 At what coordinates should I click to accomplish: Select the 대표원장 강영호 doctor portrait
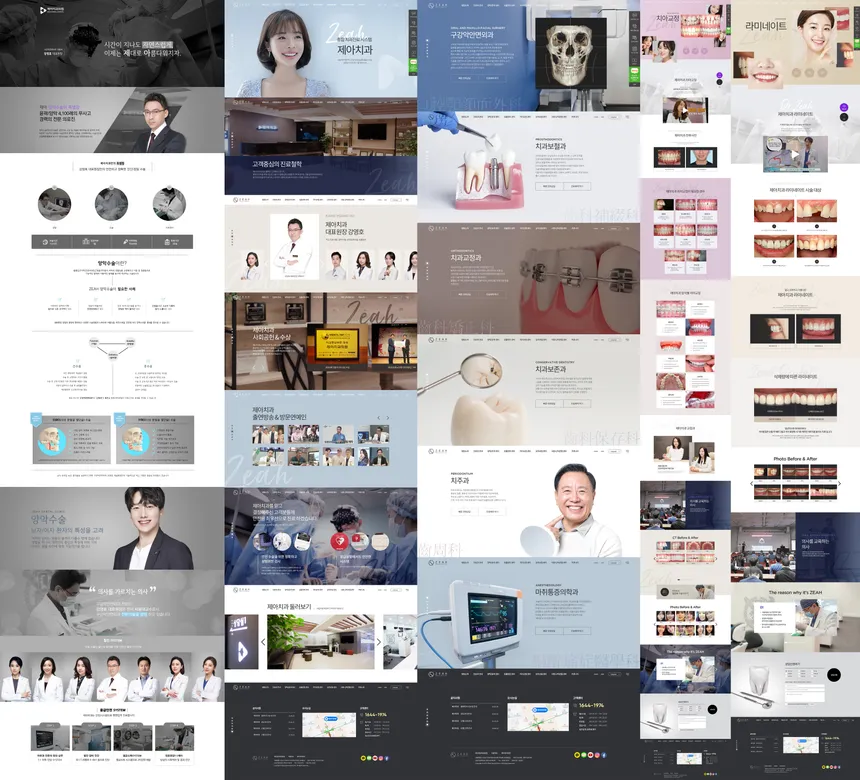point(295,247)
